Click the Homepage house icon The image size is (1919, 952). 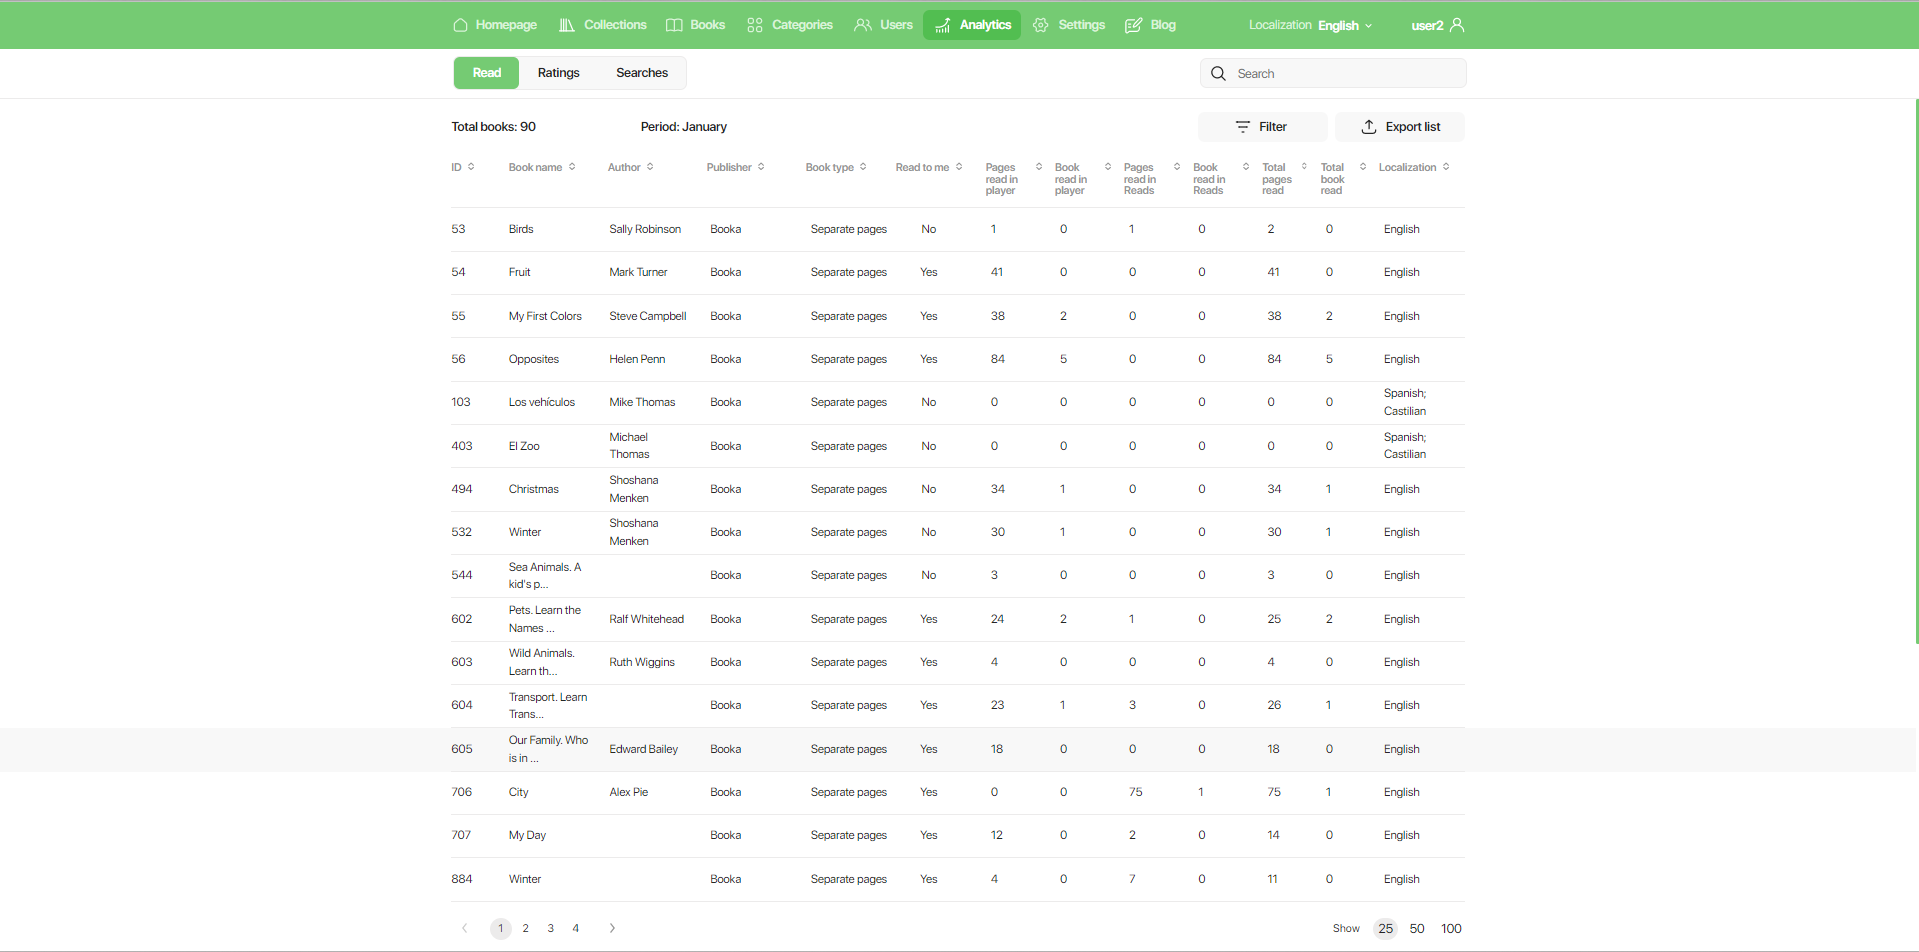click(x=460, y=25)
